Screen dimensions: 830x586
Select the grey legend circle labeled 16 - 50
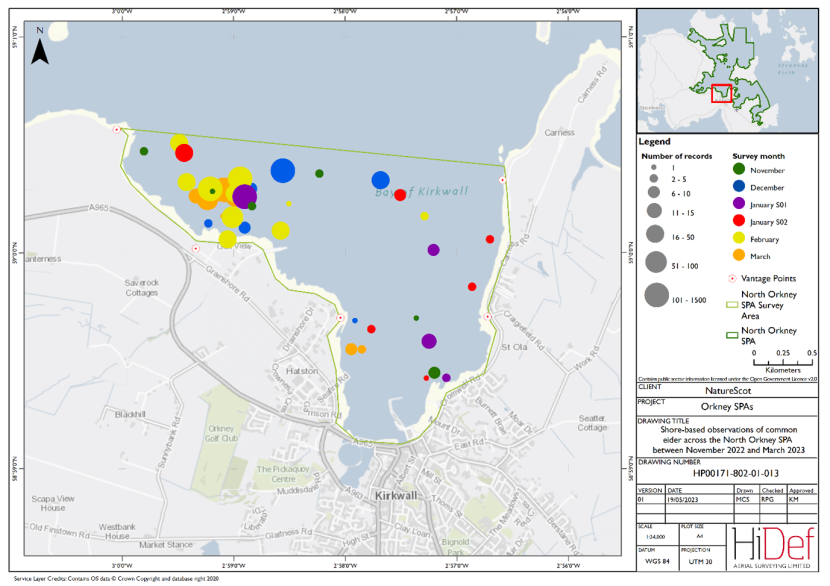point(655,234)
